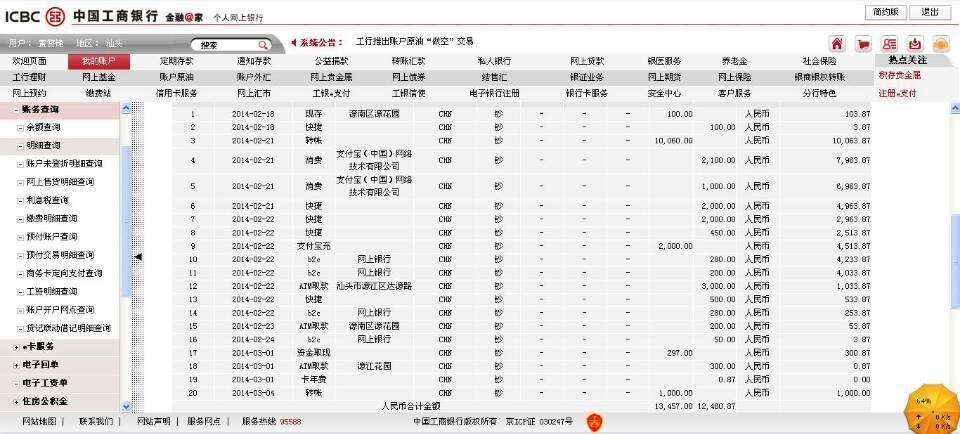Click row 19's 卡年费 summary cell

[x=313, y=380]
